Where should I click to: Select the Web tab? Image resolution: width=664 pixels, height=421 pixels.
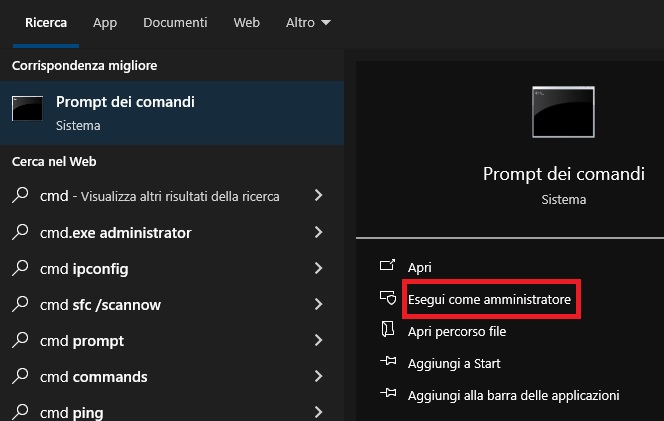tap(246, 22)
